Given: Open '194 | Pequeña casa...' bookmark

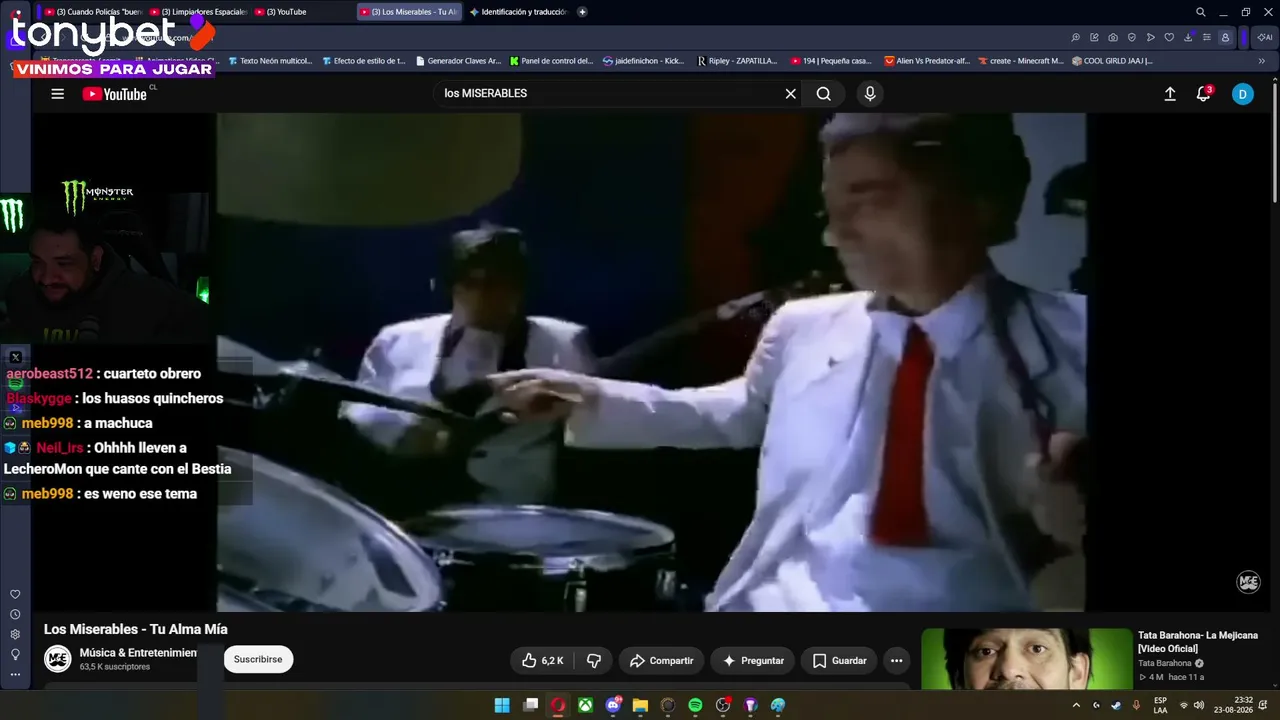Looking at the screenshot, I should (x=831, y=61).
